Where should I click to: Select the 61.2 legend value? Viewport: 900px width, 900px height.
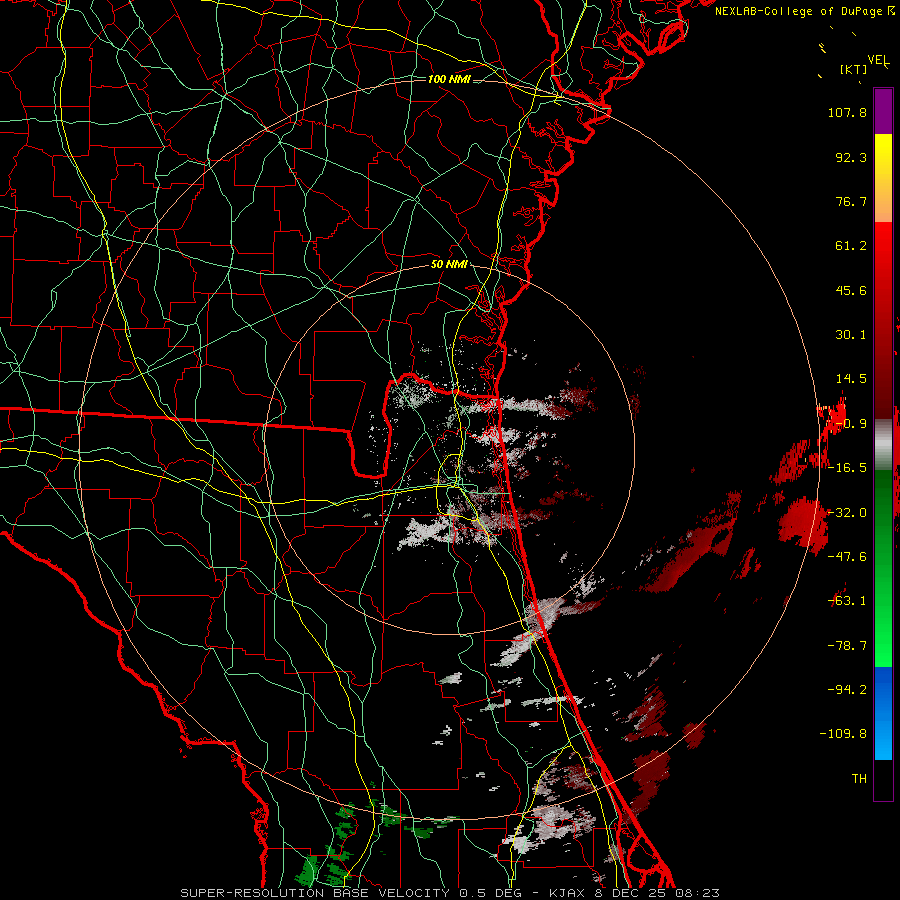pyautogui.click(x=851, y=246)
